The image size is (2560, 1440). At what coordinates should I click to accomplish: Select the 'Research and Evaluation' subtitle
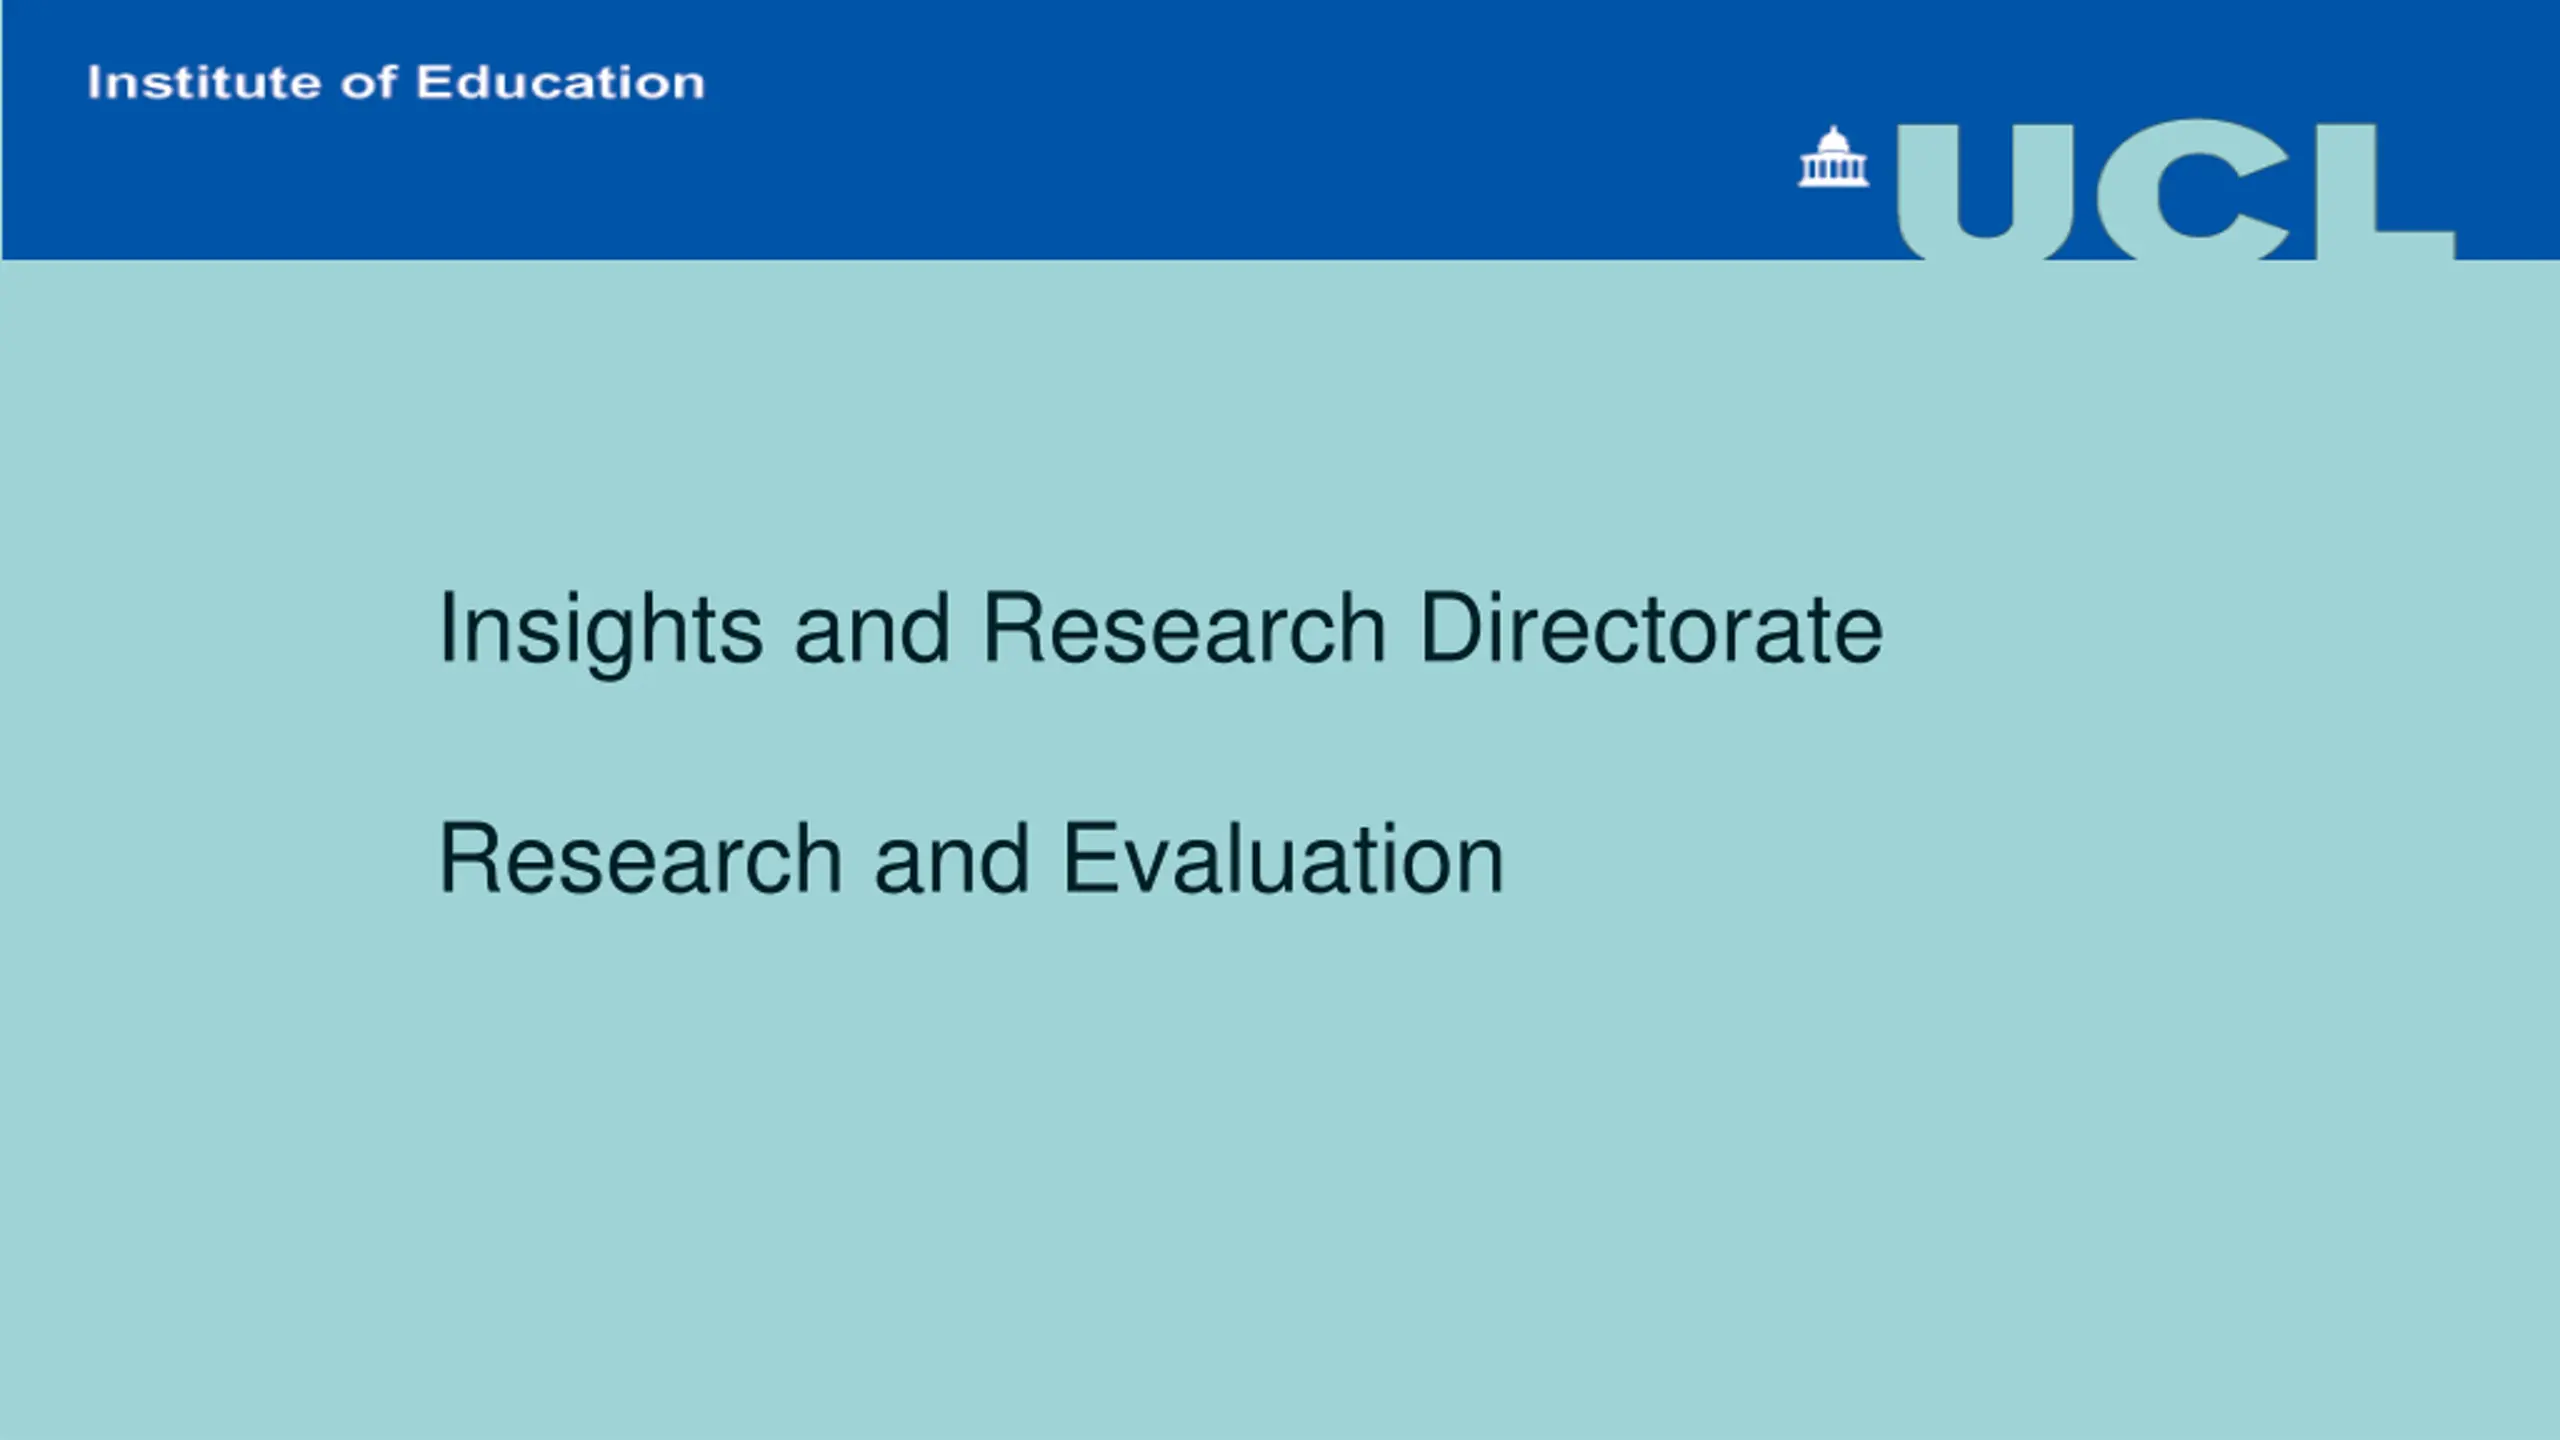pyautogui.click(x=971, y=858)
